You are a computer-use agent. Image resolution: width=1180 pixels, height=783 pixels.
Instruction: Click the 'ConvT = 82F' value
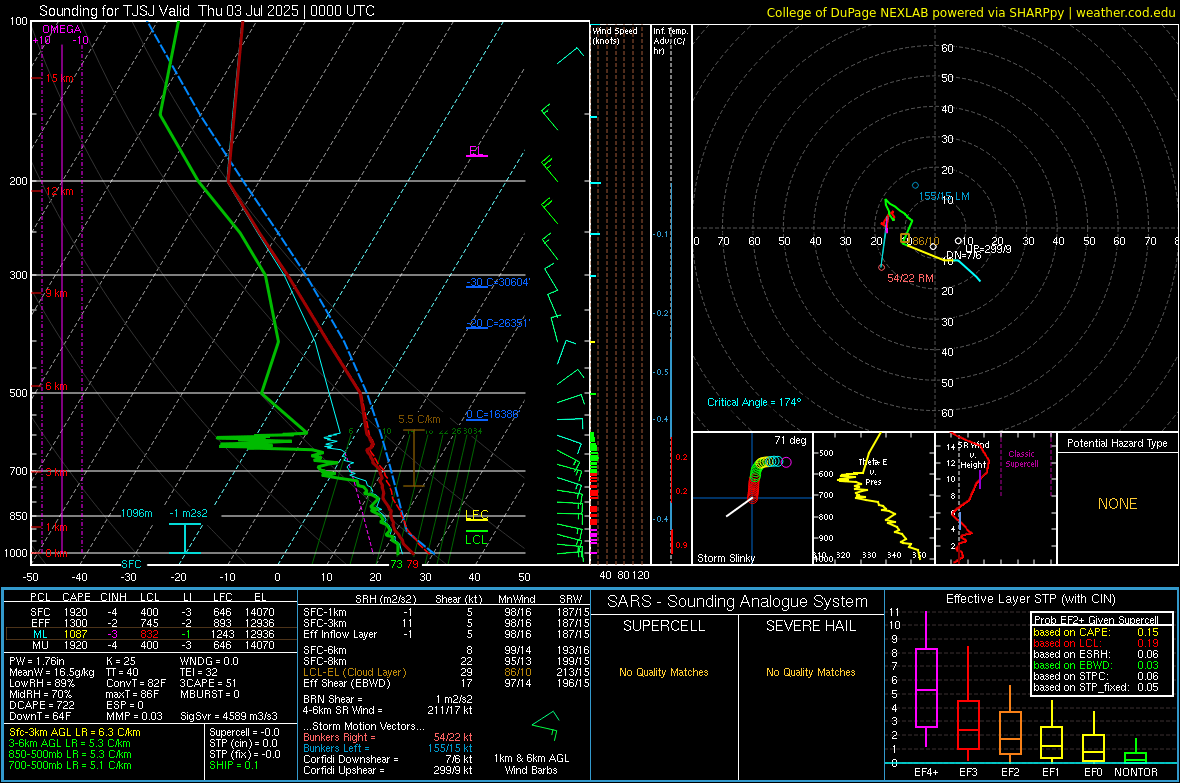tap(136, 683)
